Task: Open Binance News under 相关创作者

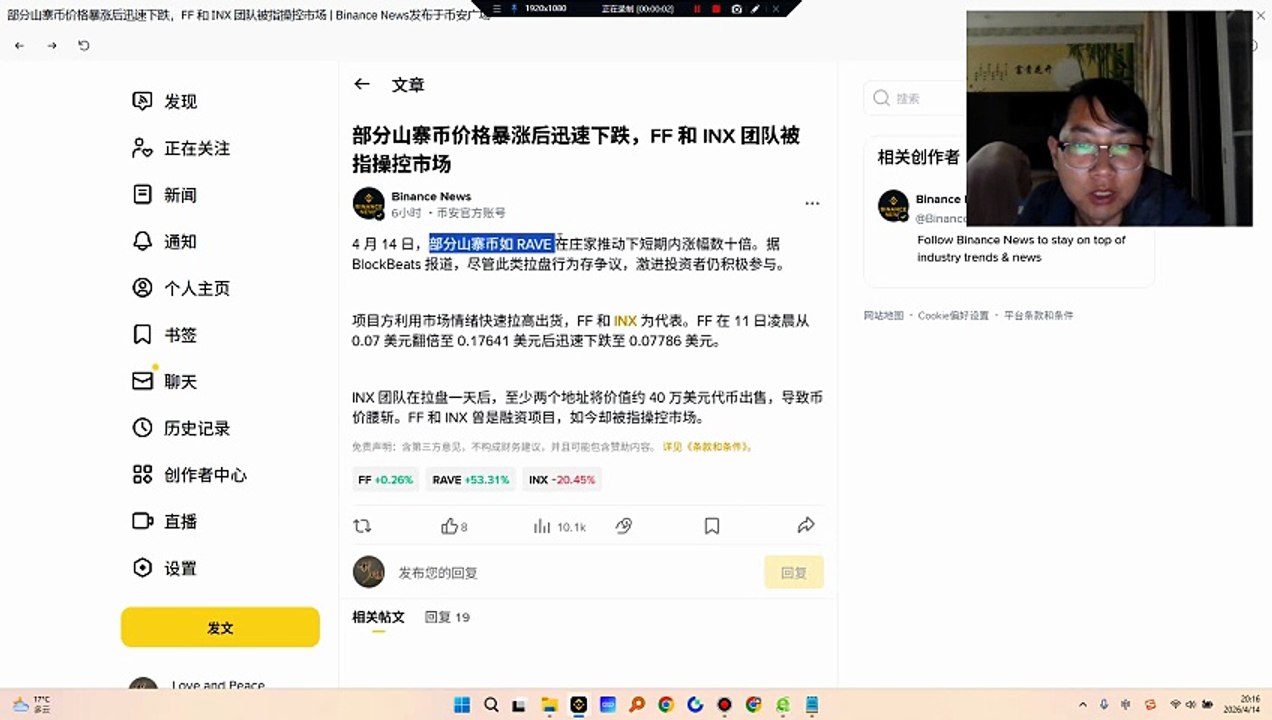Action: pyautogui.click(x=939, y=199)
